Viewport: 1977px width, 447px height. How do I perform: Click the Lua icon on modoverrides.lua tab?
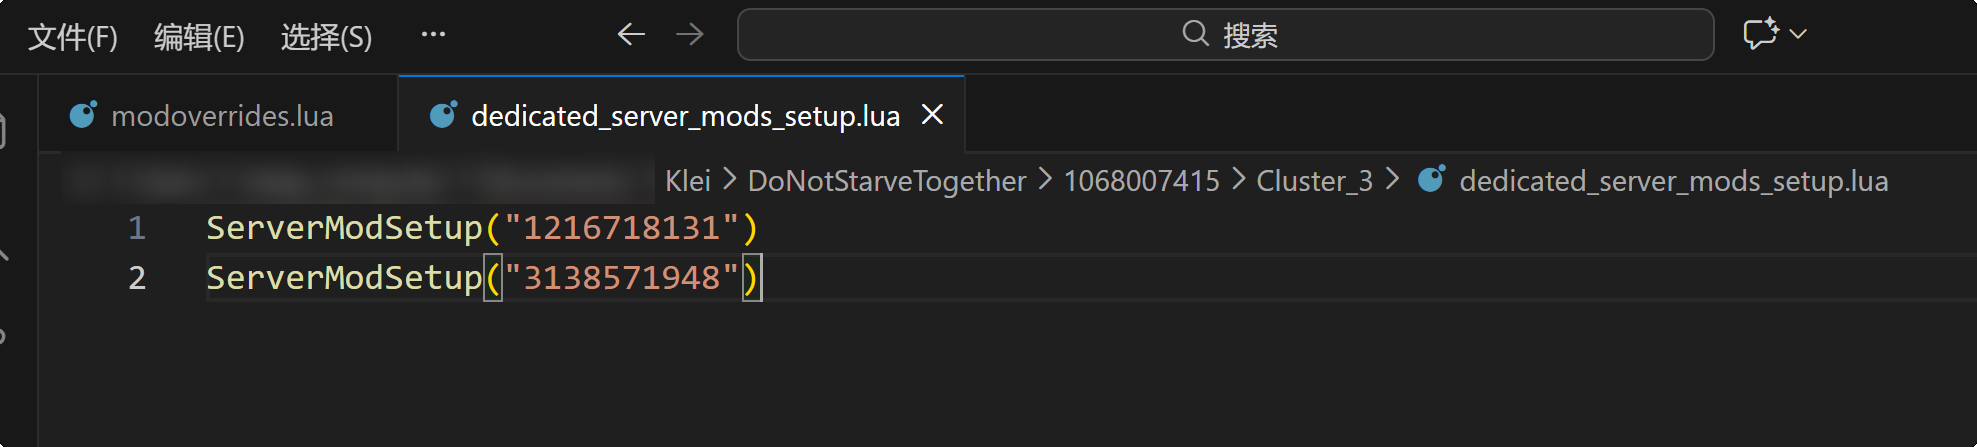pyautogui.click(x=83, y=115)
